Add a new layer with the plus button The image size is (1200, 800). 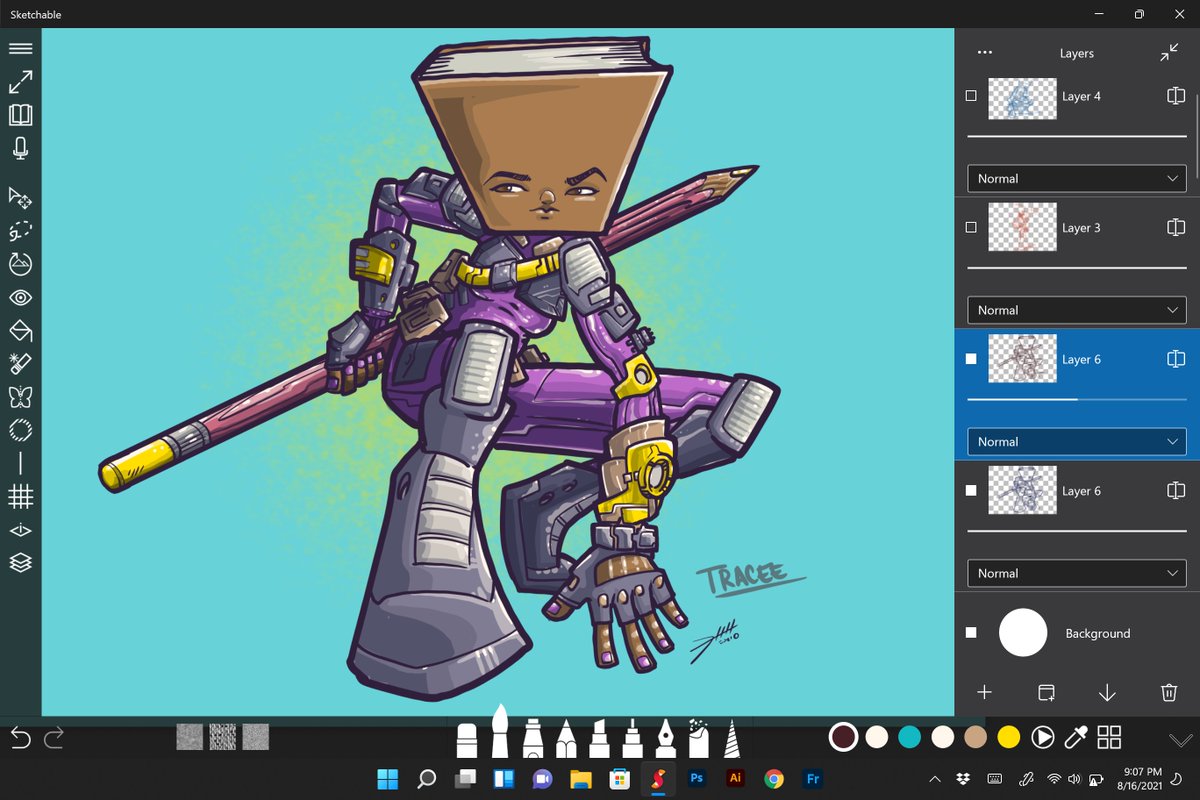click(x=985, y=692)
